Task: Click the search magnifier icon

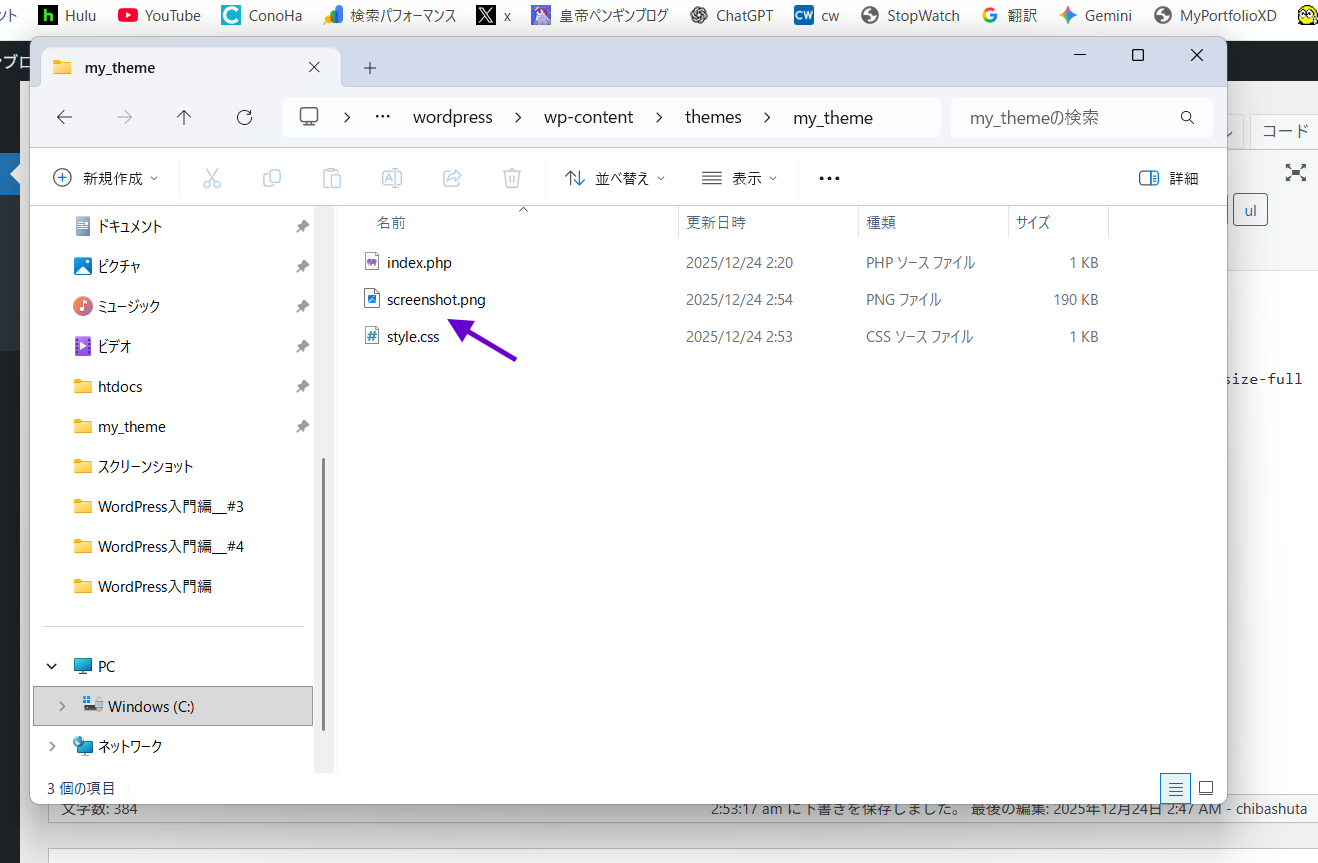Action: coord(1187,117)
